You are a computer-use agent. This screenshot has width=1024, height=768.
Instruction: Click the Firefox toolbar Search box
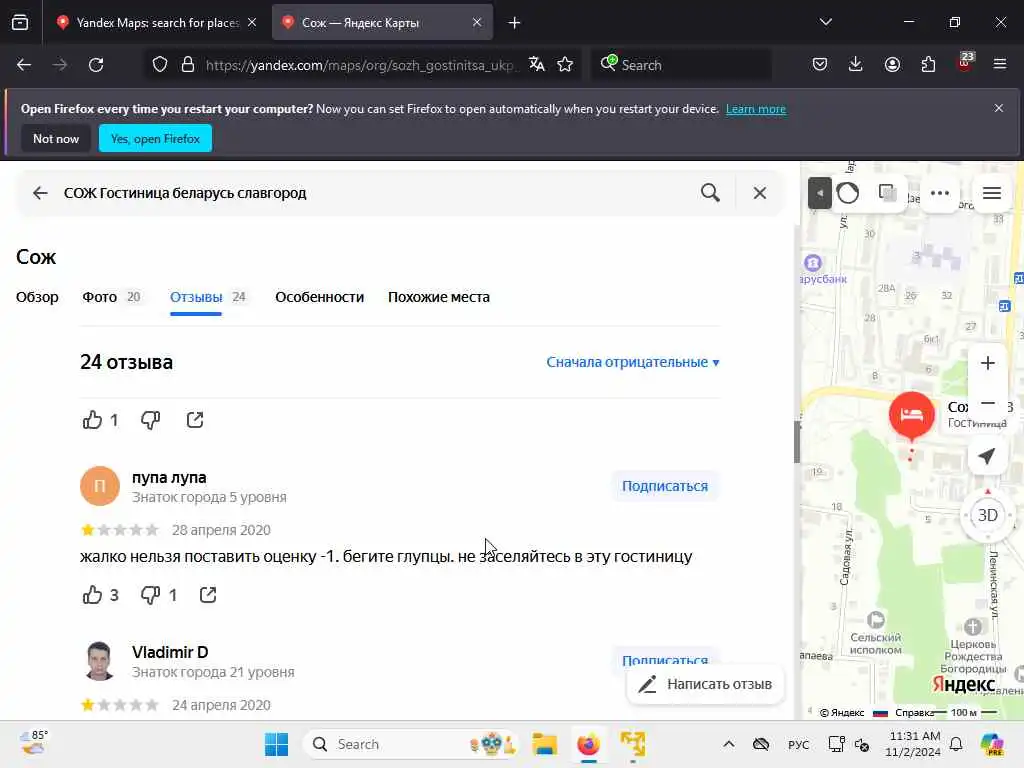pyautogui.click(x=681, y=65)
